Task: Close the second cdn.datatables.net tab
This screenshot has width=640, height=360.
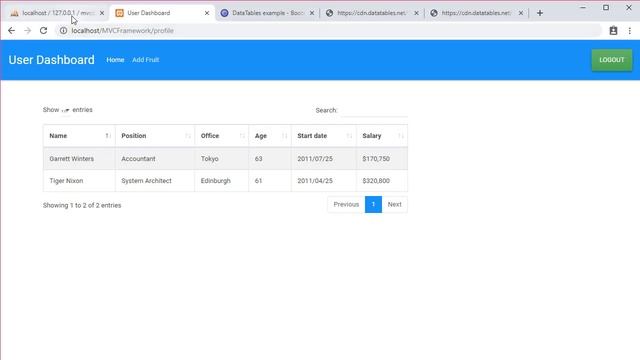Action: (x=521, y=13)
